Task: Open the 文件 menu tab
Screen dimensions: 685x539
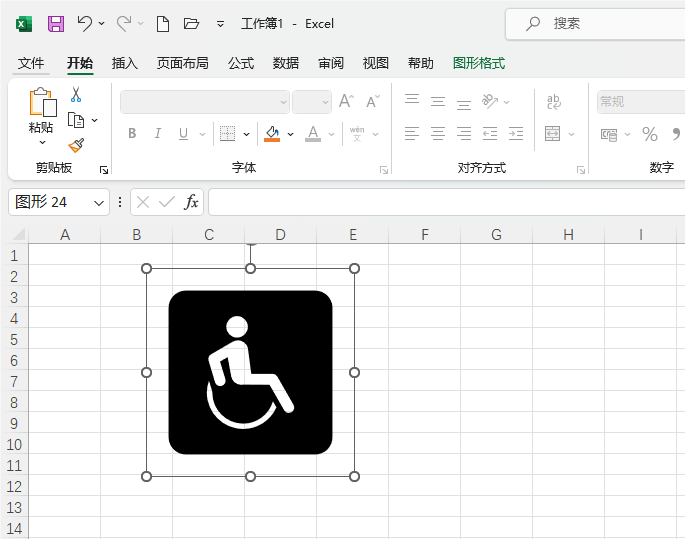Action: (31, 63)
